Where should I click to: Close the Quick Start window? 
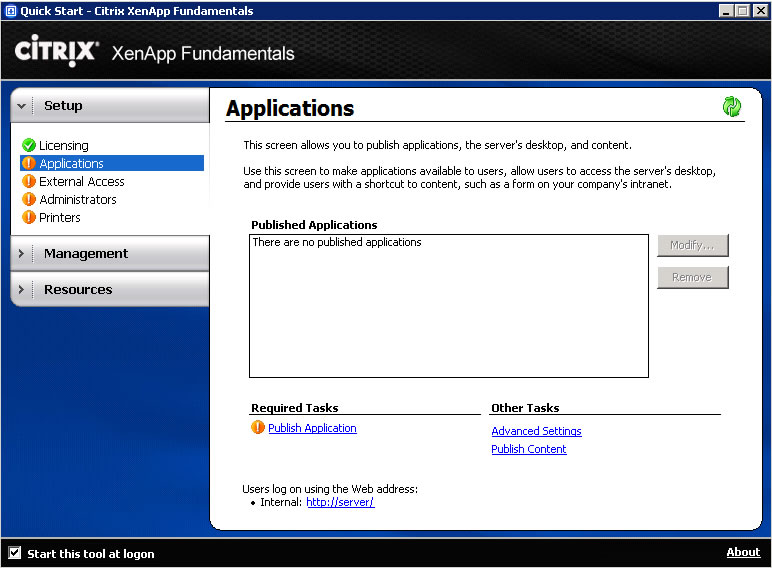[760, 11]
